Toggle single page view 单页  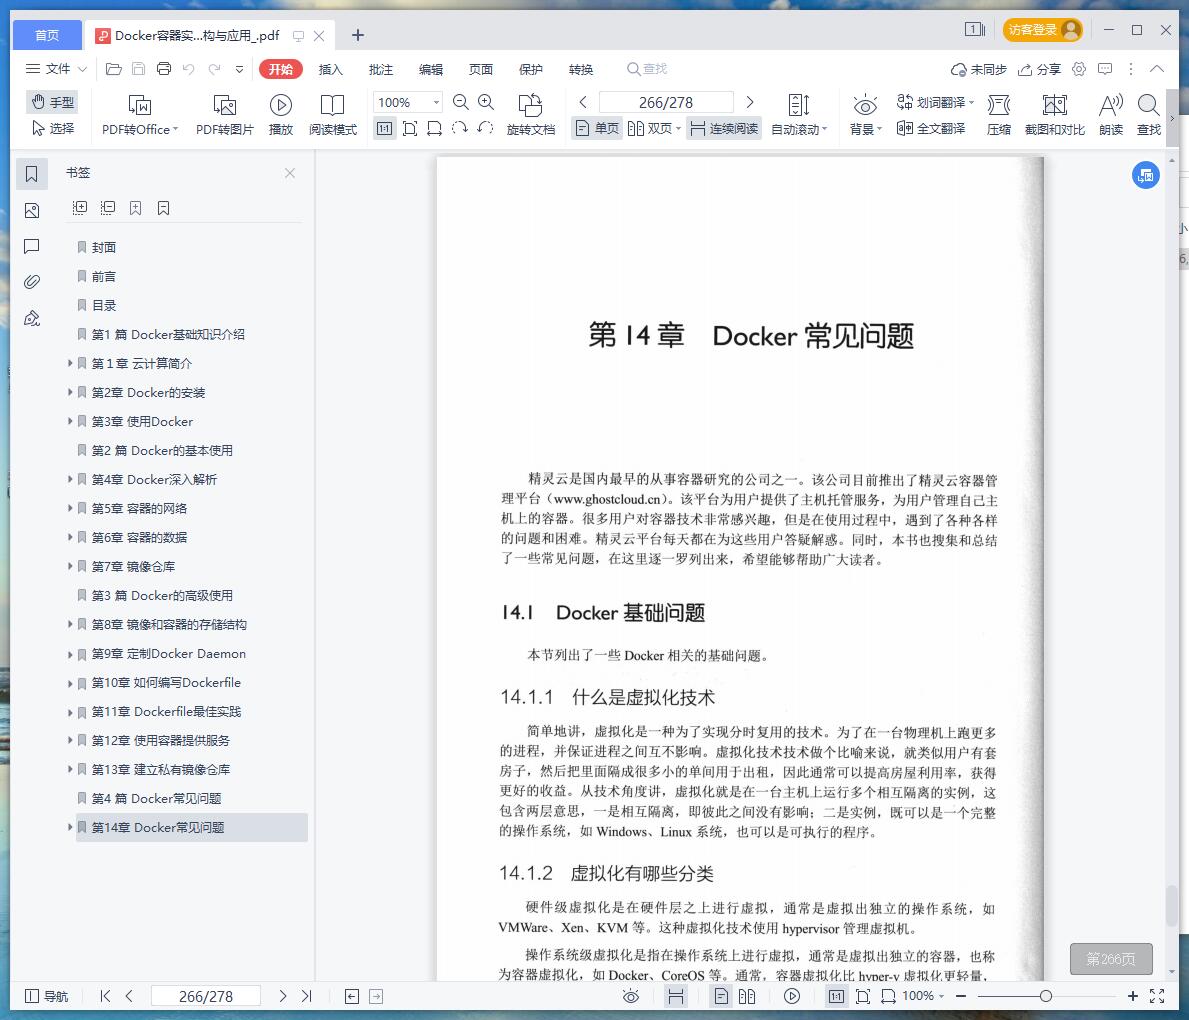point(597,128)
